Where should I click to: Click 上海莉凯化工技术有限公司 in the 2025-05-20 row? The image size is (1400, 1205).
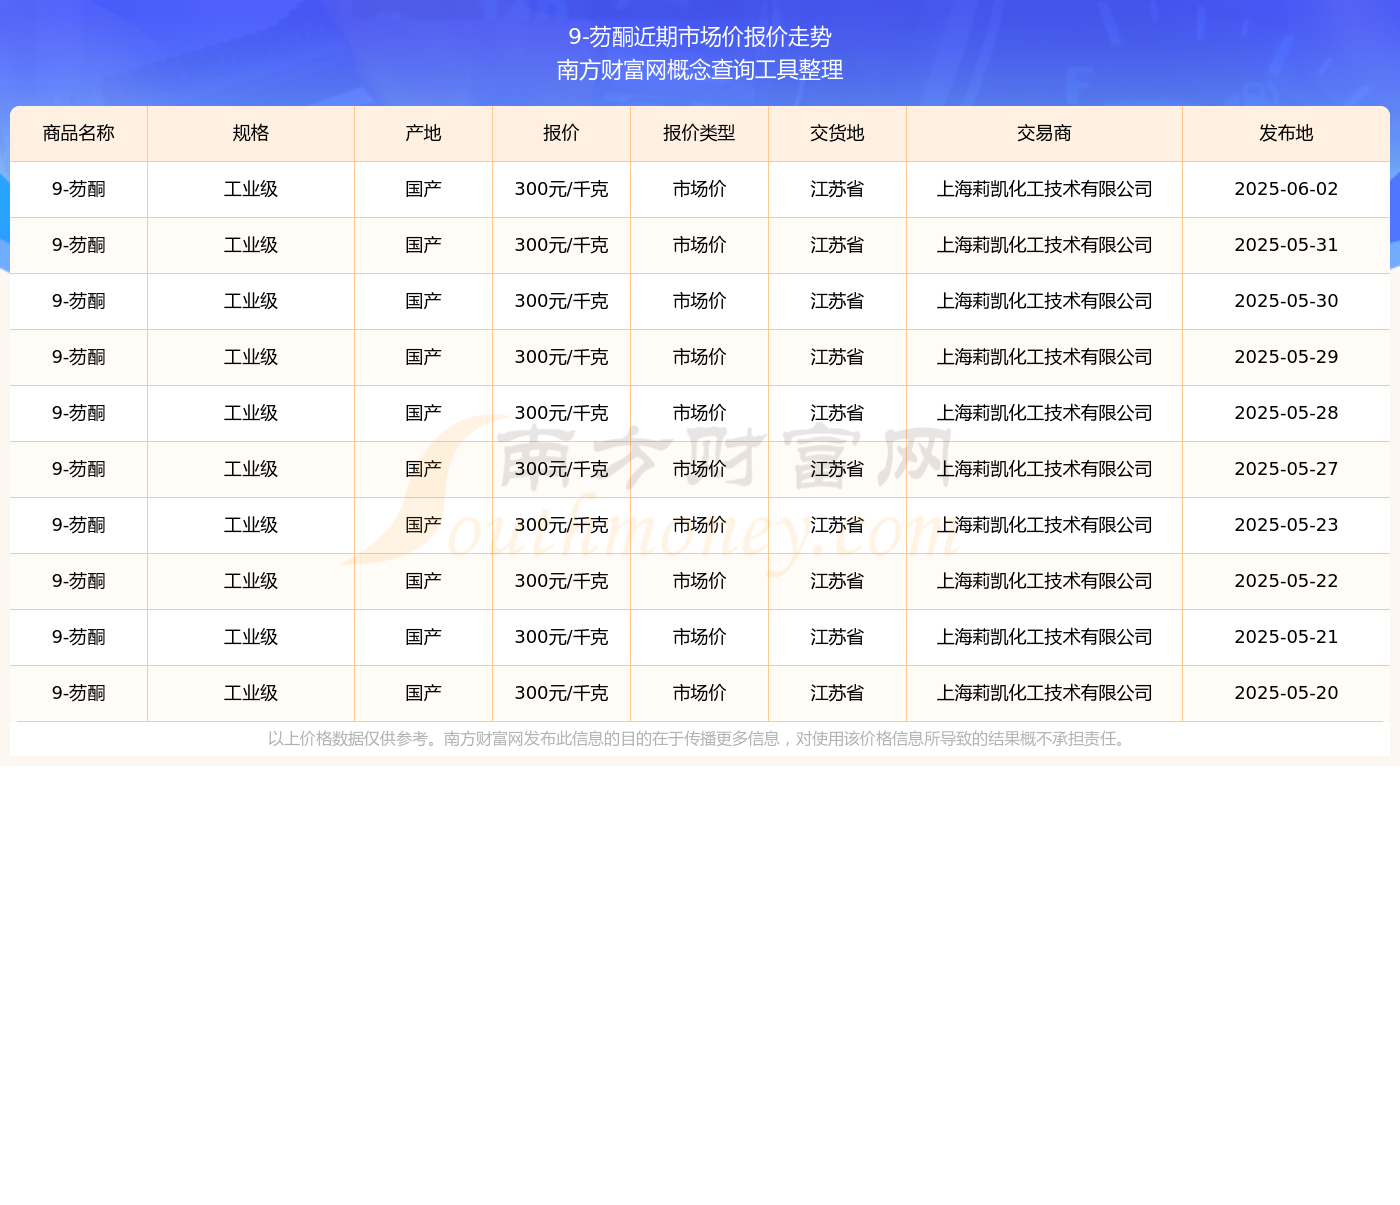coord(1044,693)
